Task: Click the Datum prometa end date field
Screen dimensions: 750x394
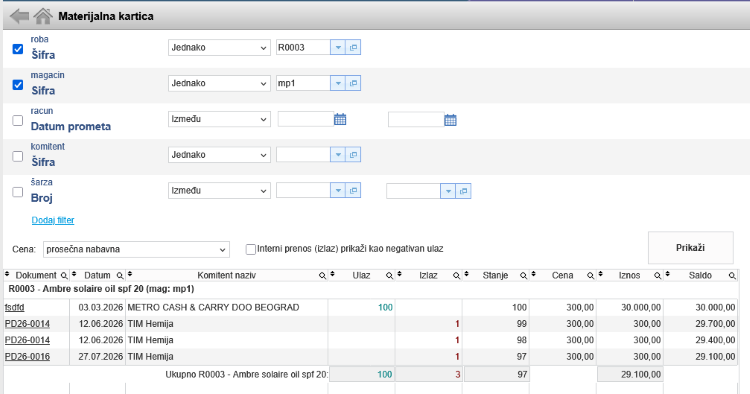Action: click(x=416, y=119)
